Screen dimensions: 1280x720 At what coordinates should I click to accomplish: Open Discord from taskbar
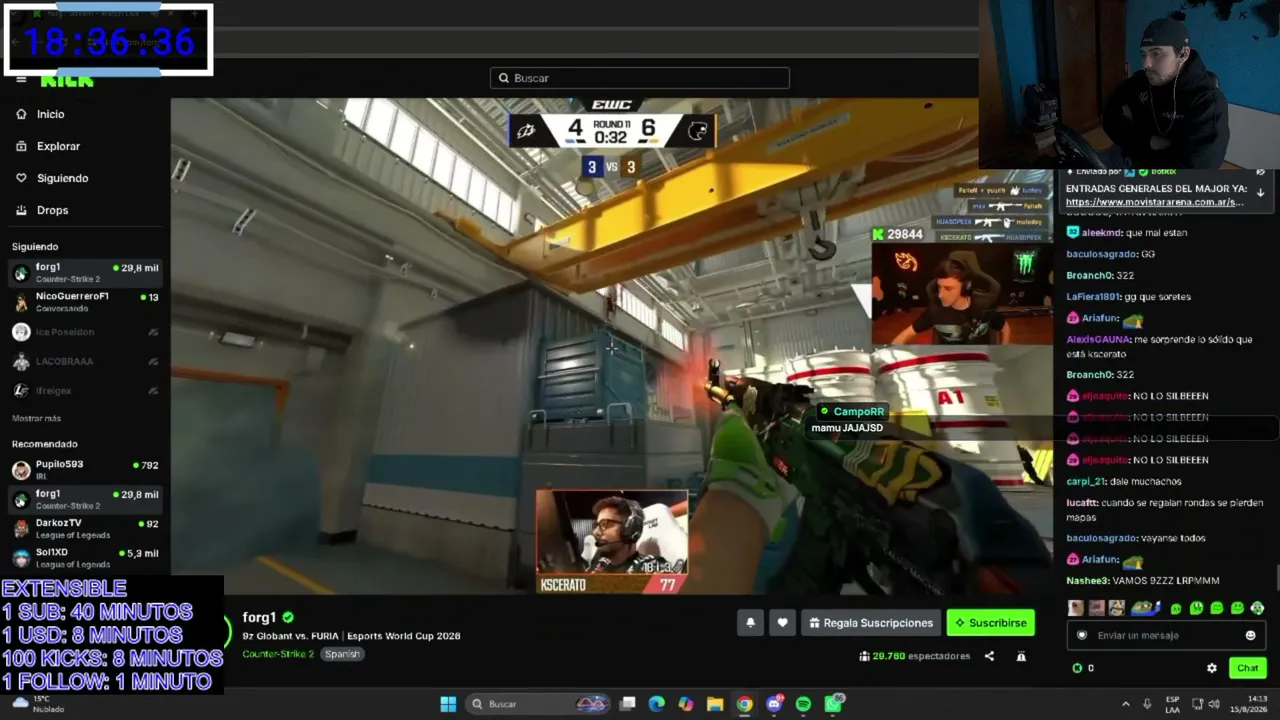774,704
